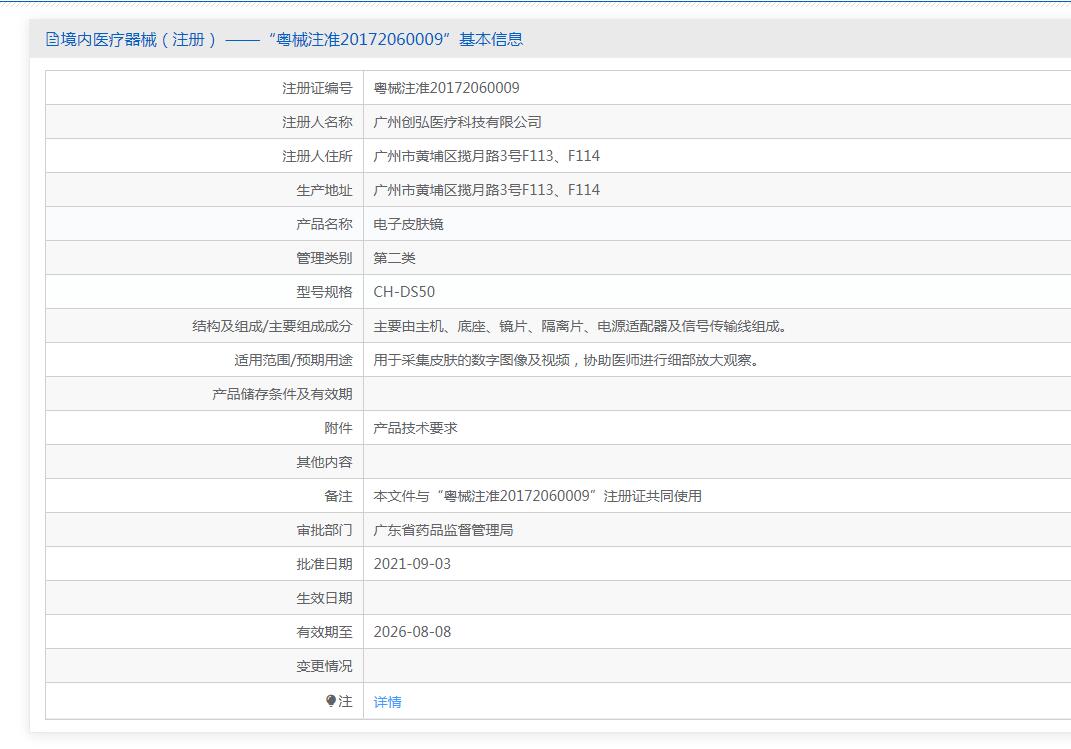Click the 生产地址 address value
The height and width of the screenshot is (749, 1071).
pos(486,190)
